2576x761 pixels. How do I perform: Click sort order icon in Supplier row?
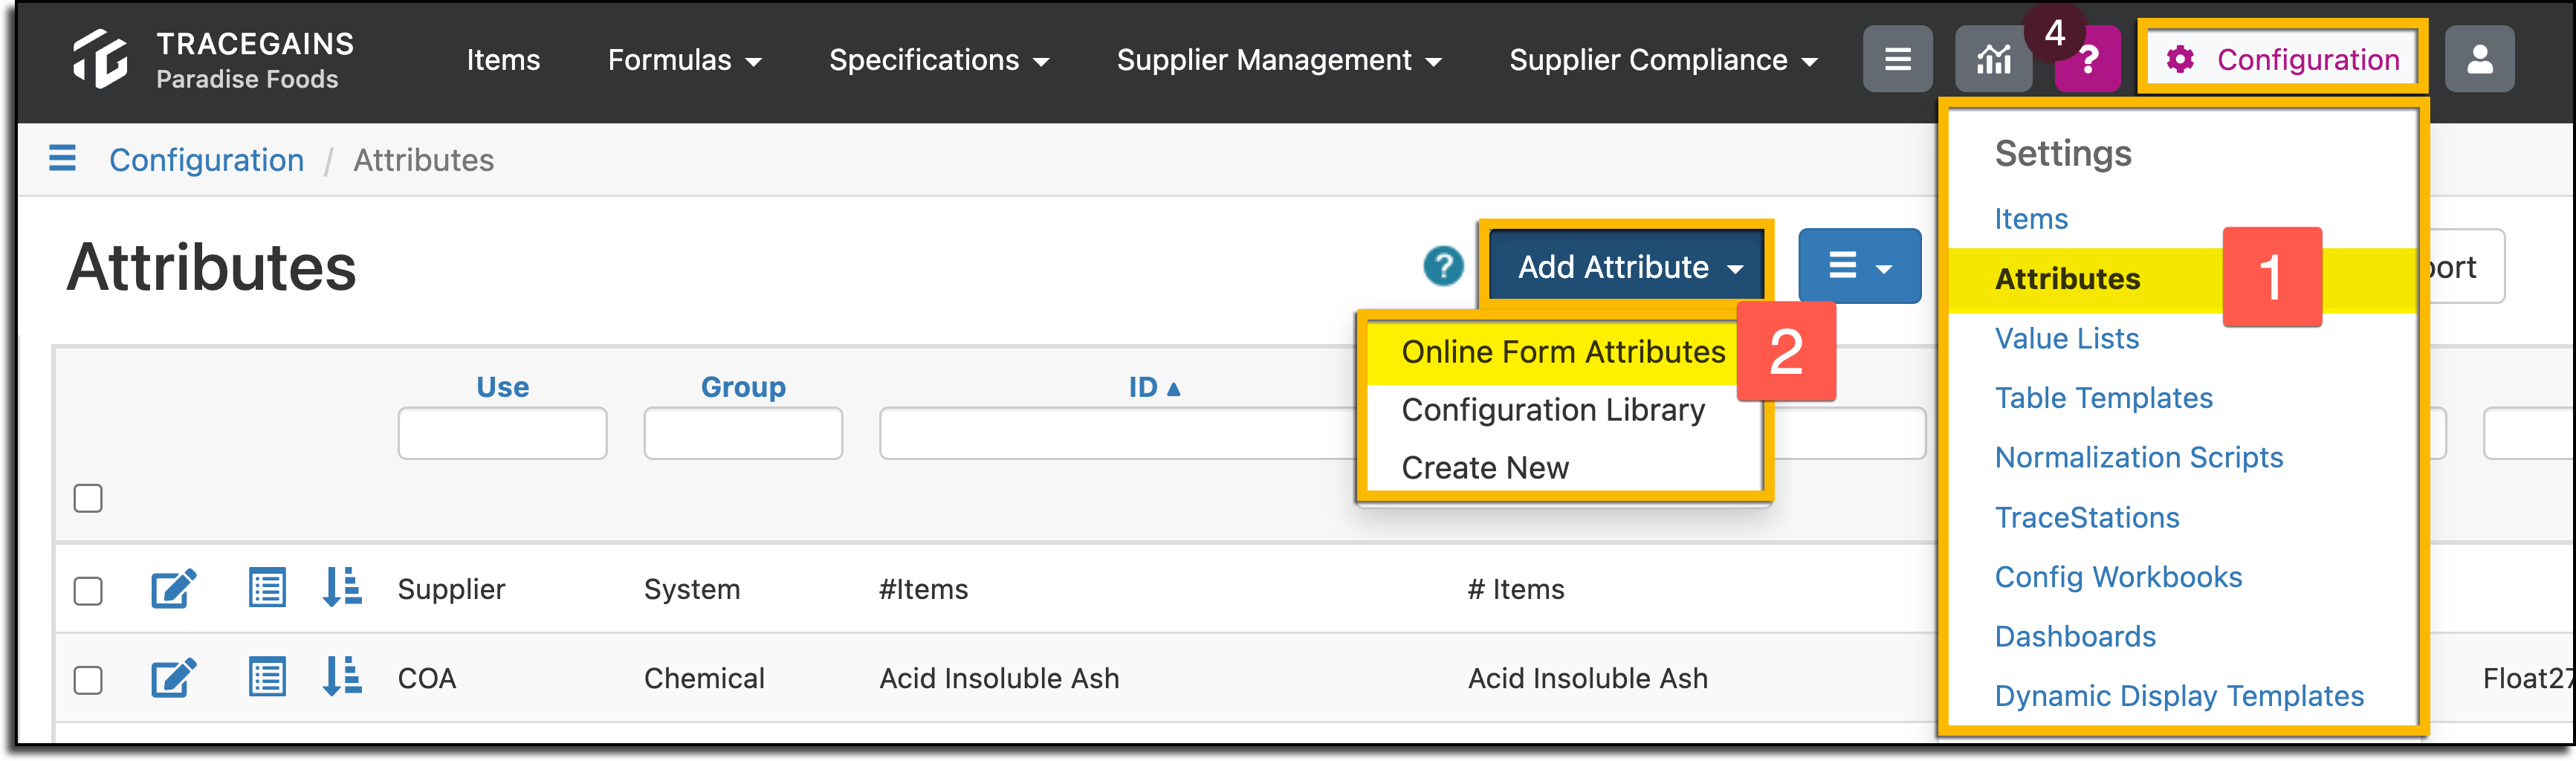click(x=342, y=587)
